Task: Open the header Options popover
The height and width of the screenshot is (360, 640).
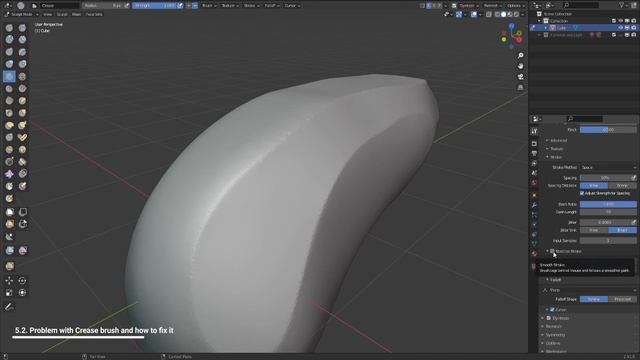Action: 516,6
